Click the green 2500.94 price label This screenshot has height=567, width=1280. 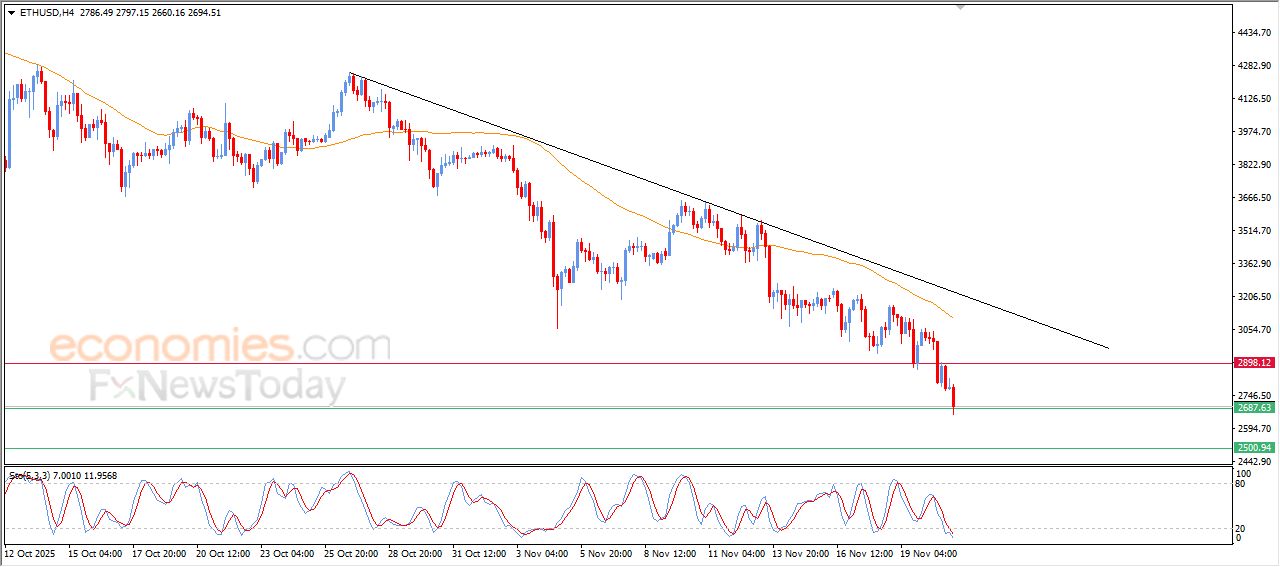point(1253,448)
